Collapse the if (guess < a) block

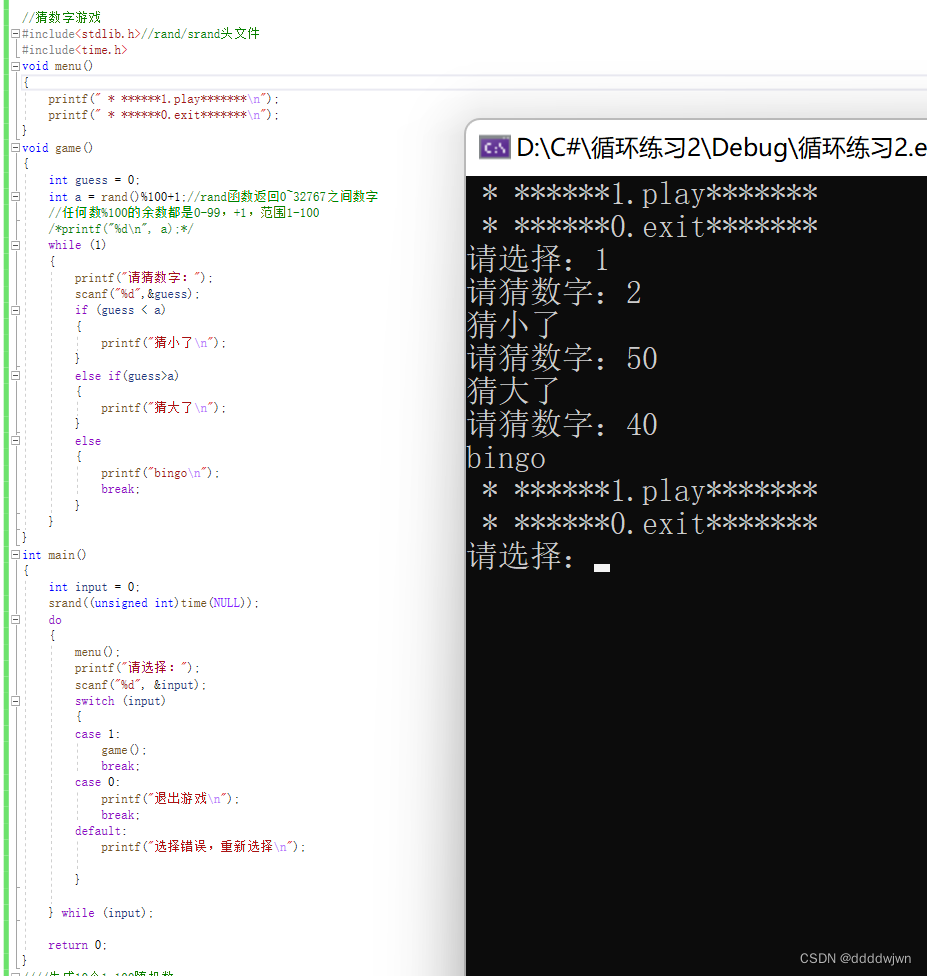[x=14, y=309]
